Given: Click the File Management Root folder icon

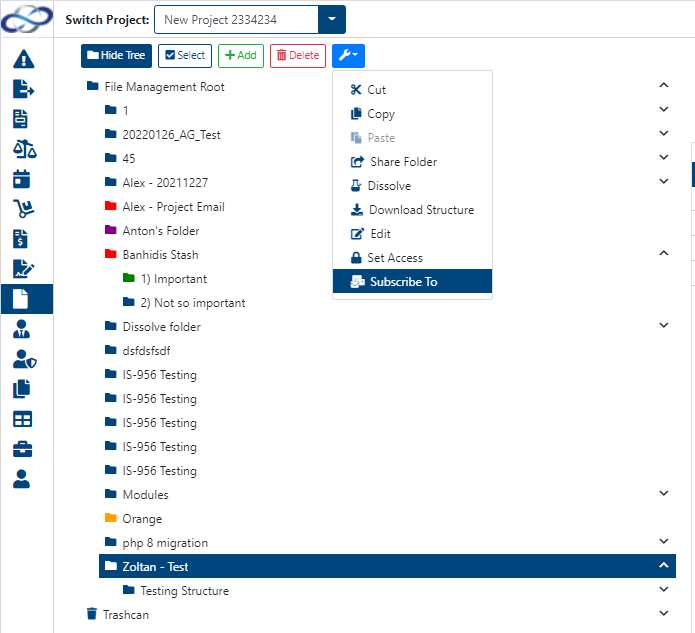Looking at the screenshot, I should [93, 86].
